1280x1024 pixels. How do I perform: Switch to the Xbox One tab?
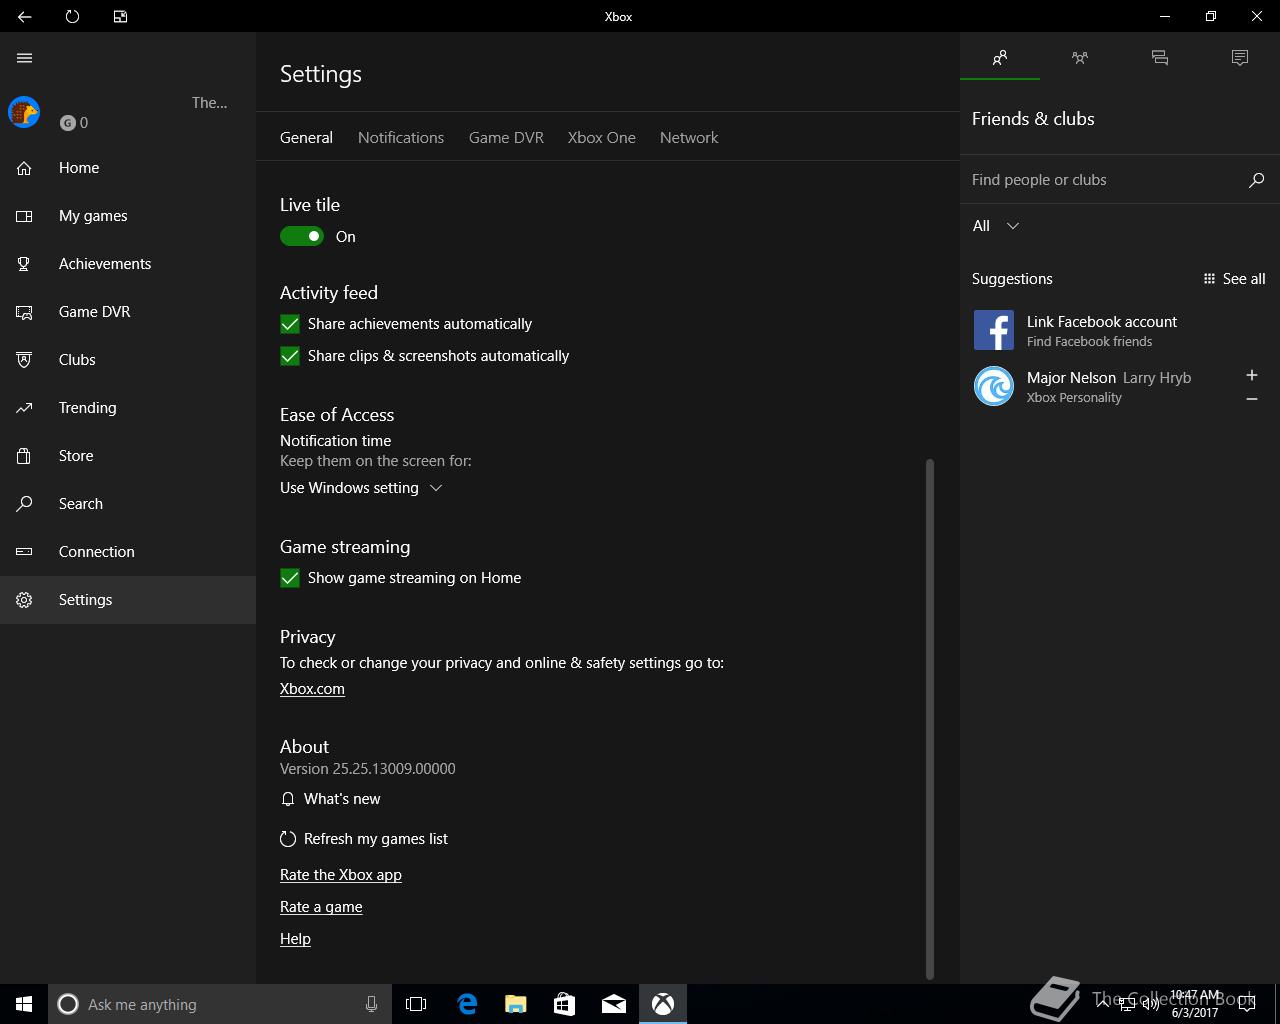[602, 138]
